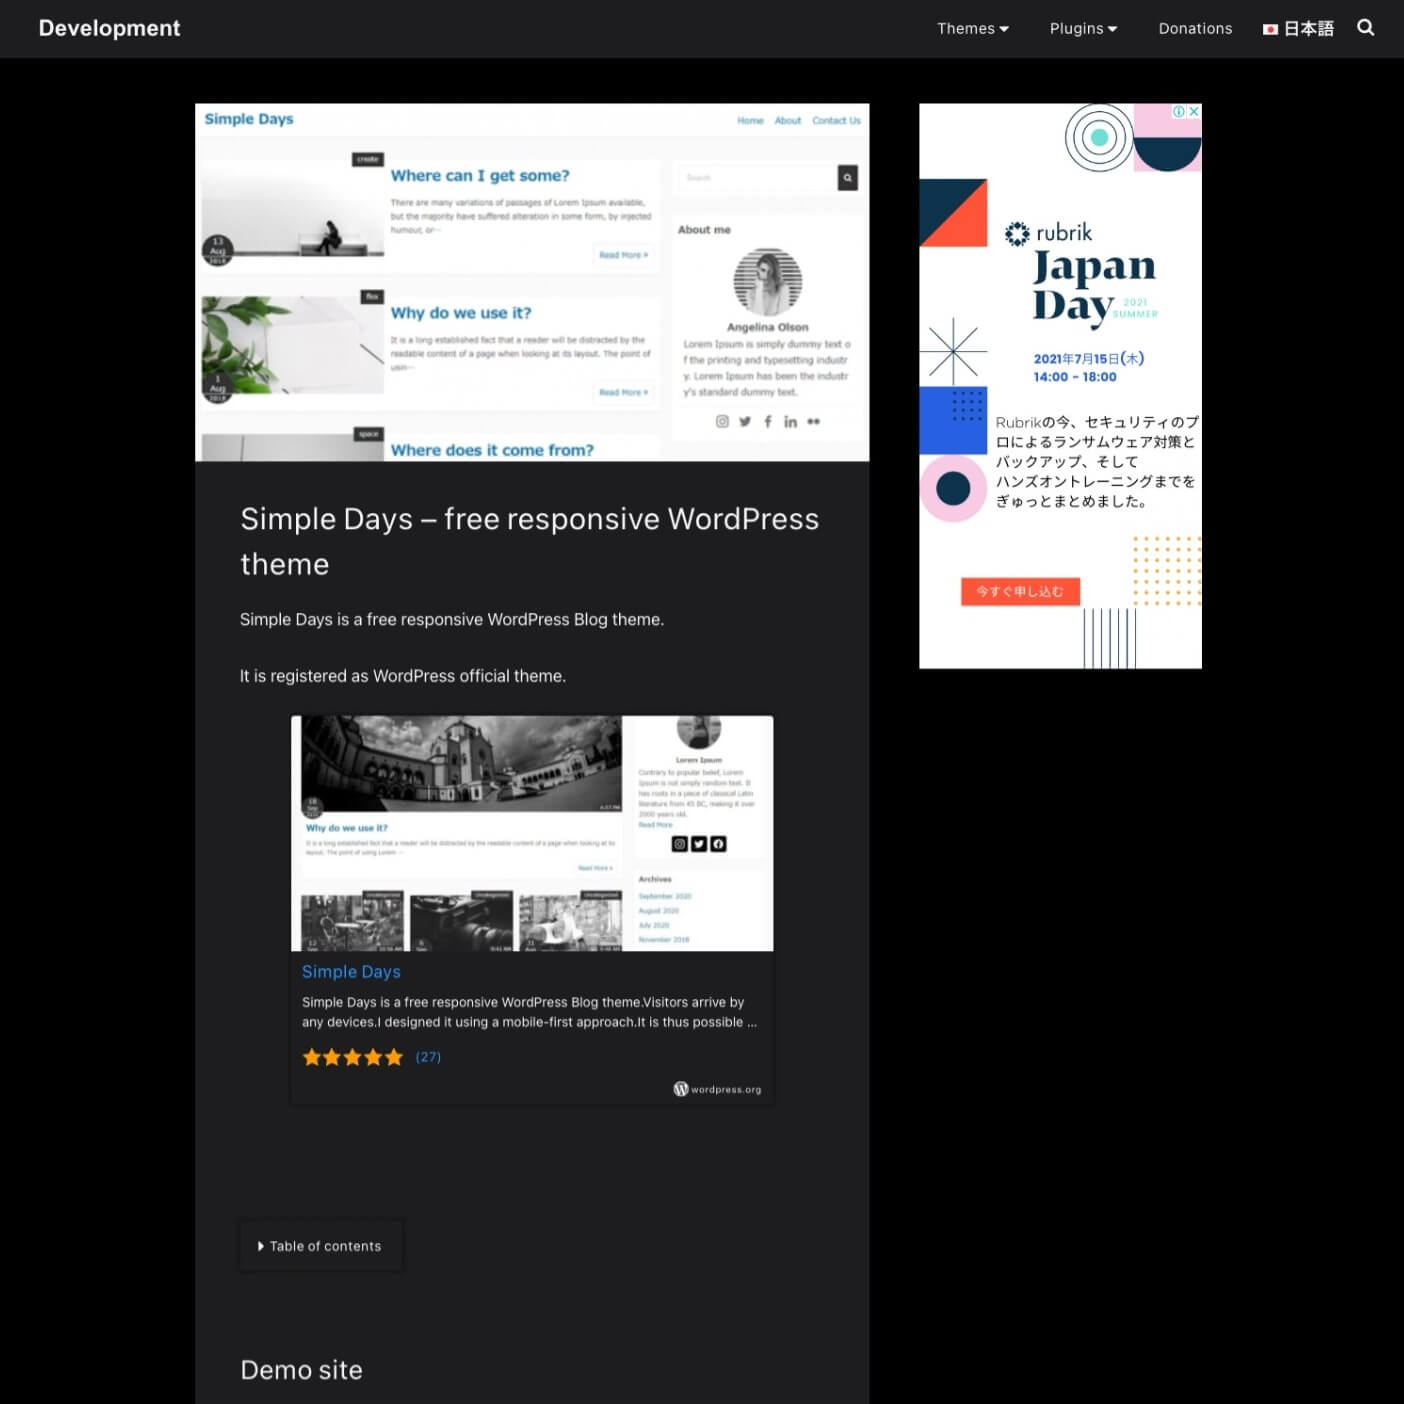Close the Rubrik ad with X icon
The width and height of the screenshot is (1404, 1404).
coord(1194,111)
